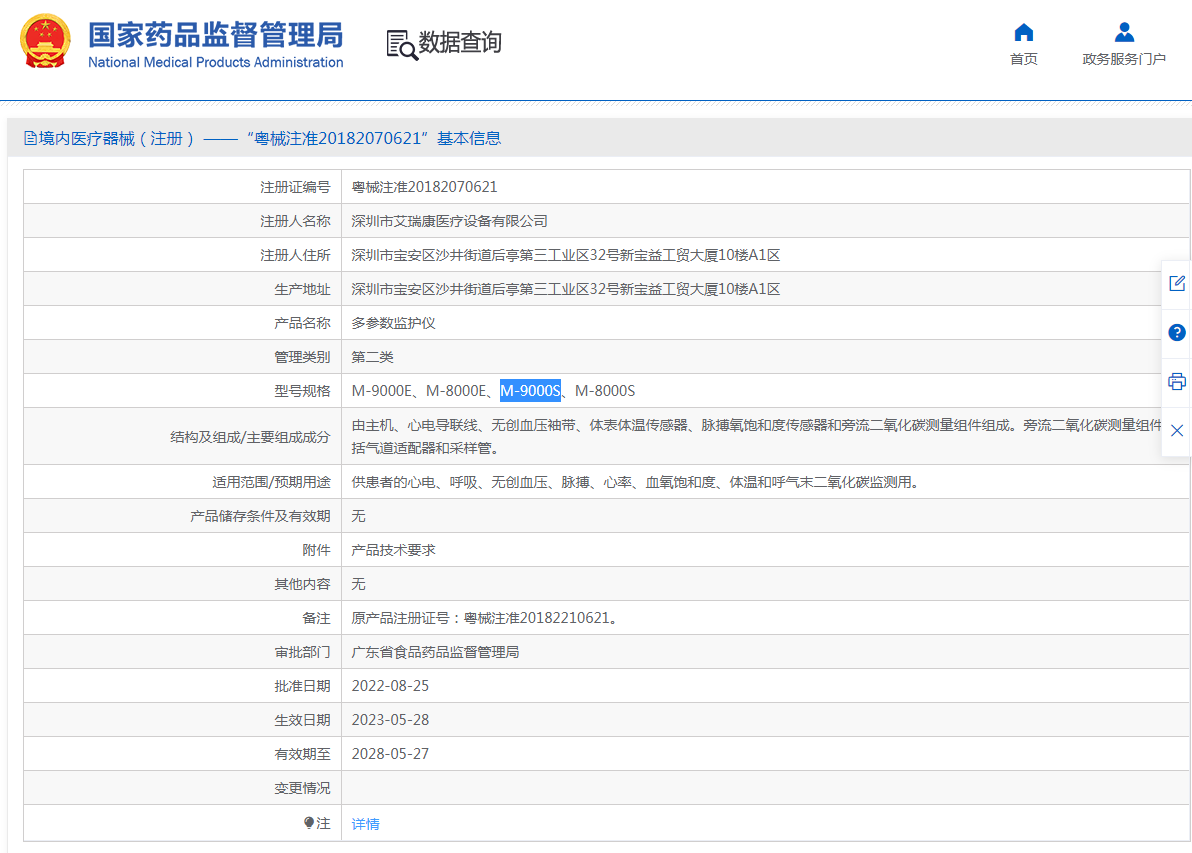Print the page using the printer icon
This screenshot has height=853, width=1192.
click(x=1177, y=381)
